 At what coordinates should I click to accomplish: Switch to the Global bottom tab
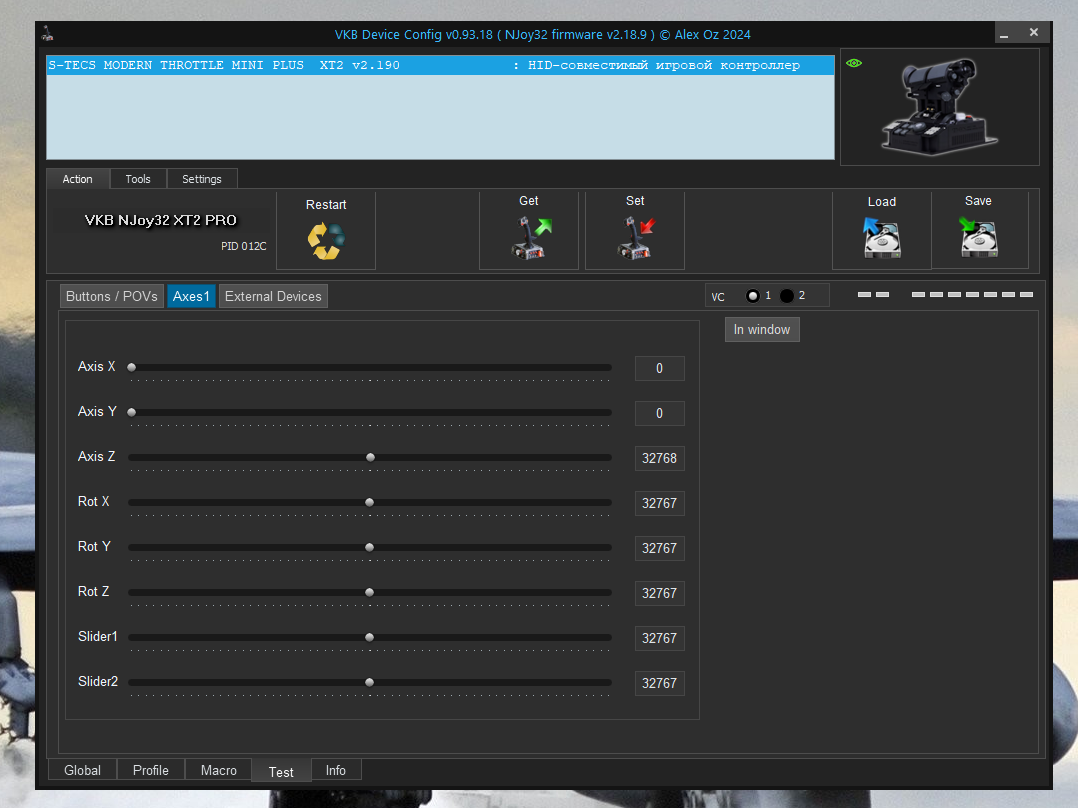click(82, 770)
